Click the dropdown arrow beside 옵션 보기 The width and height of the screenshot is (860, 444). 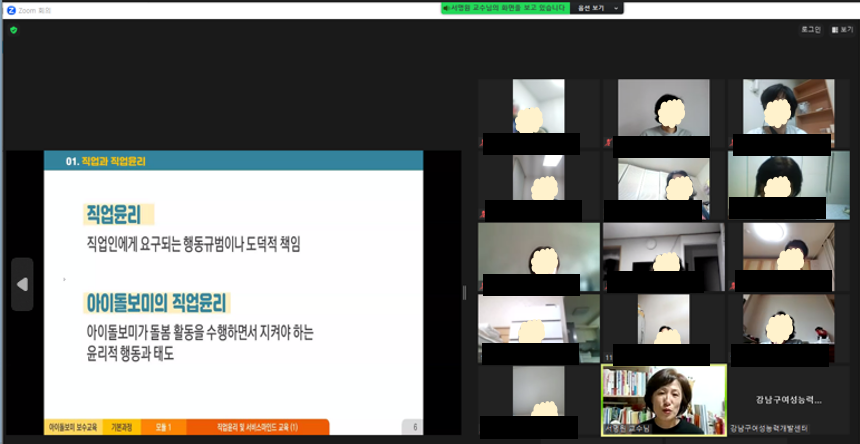tap(616, 8)
